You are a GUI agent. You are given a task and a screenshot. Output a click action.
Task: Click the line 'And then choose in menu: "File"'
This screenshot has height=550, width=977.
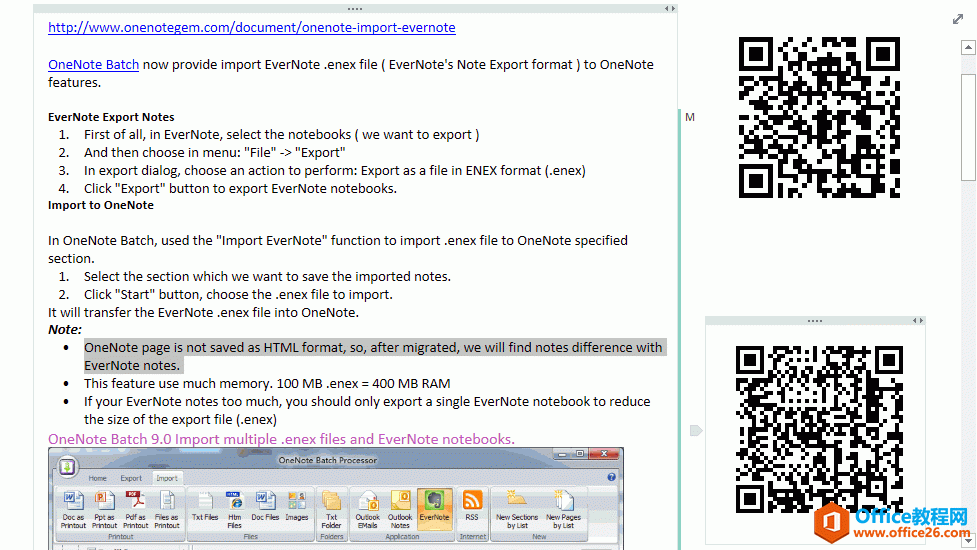[x=215, y=153]
